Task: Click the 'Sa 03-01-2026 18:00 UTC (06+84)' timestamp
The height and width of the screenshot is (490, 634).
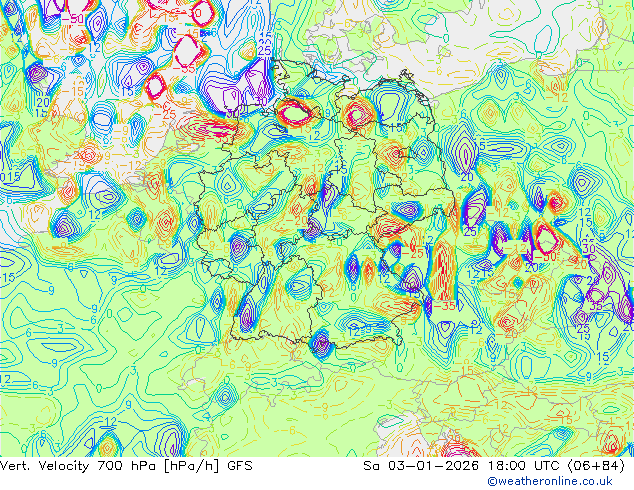Action: point(494,466)
